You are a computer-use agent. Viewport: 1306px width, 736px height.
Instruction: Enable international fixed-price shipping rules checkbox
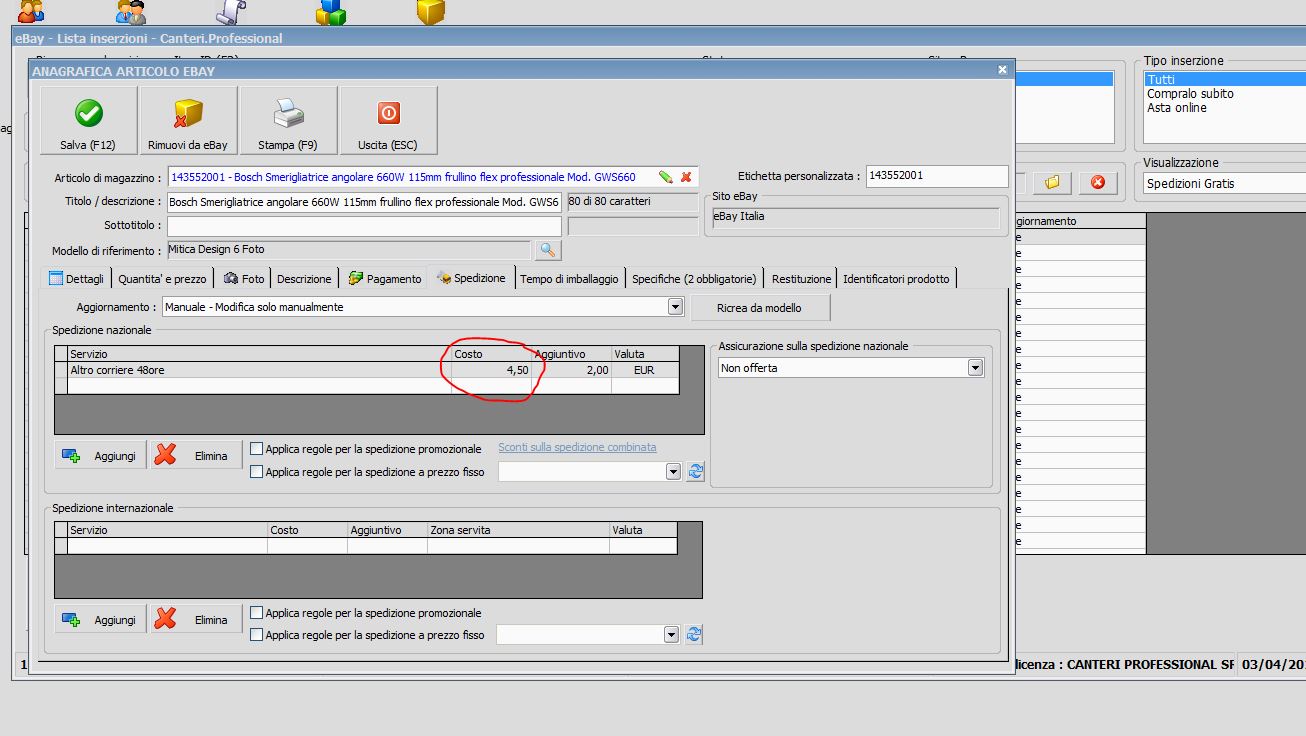click(257, 634)
